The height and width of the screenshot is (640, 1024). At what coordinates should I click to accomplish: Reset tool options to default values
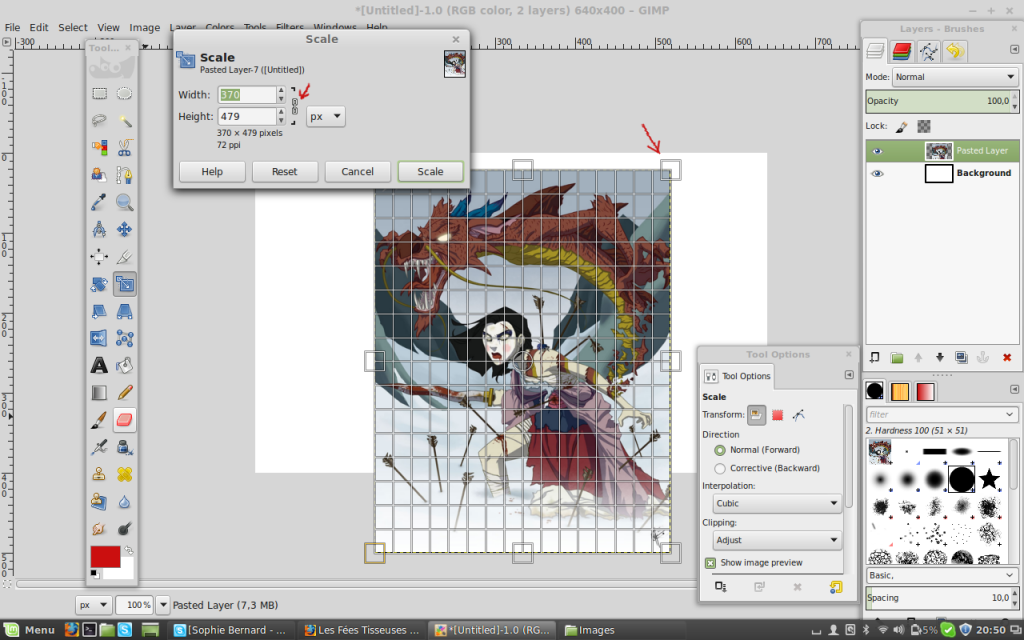click(836, 587)
